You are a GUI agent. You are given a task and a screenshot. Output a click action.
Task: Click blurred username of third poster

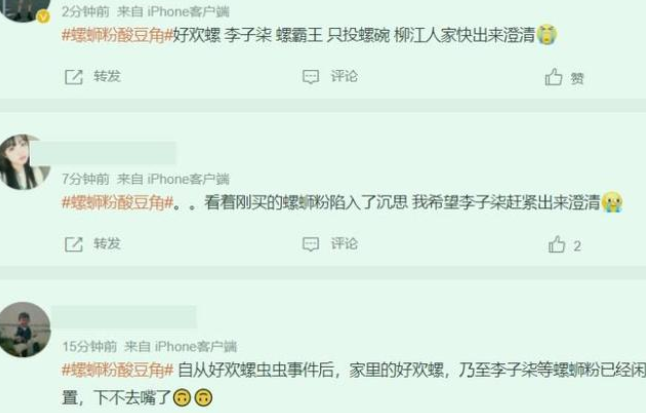click(124, 317)
